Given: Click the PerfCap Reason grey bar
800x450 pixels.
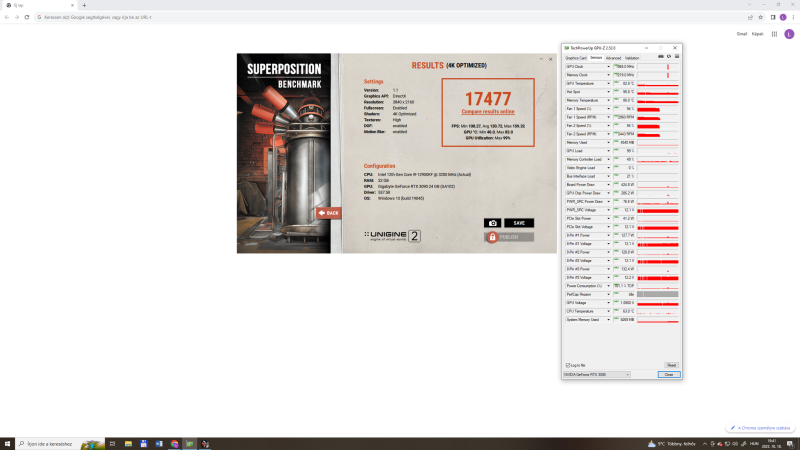Looking at the screenshot, I should (658, 294).
